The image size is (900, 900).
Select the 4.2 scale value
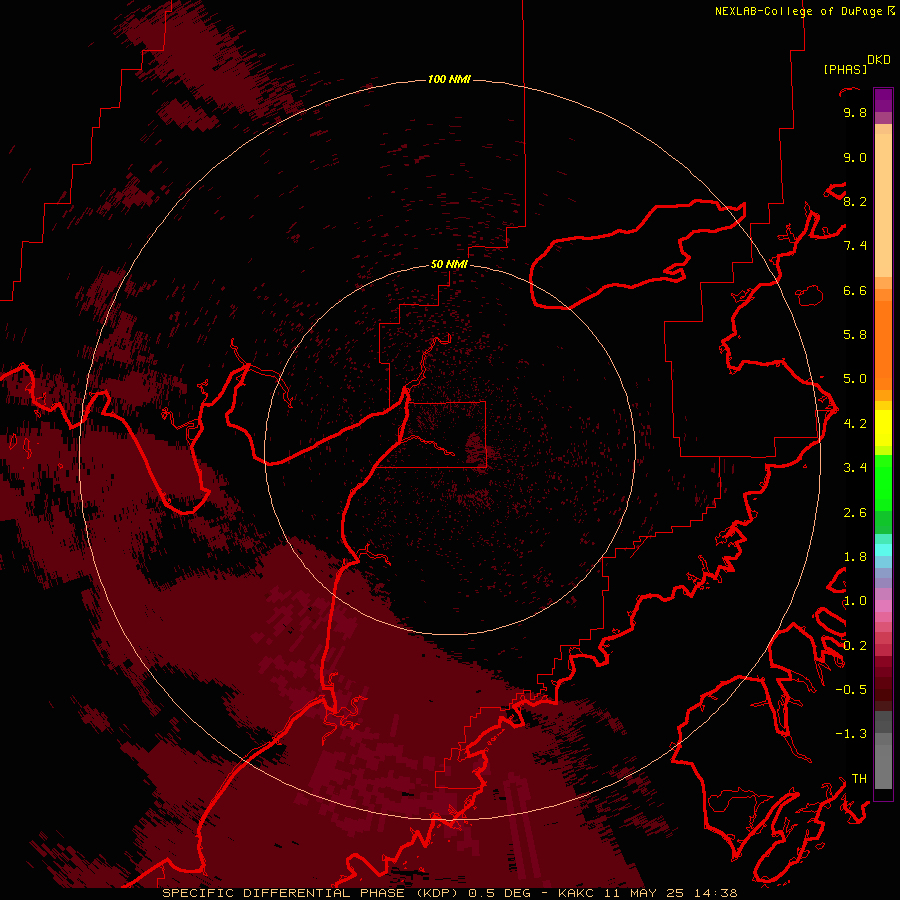[855, 424]
